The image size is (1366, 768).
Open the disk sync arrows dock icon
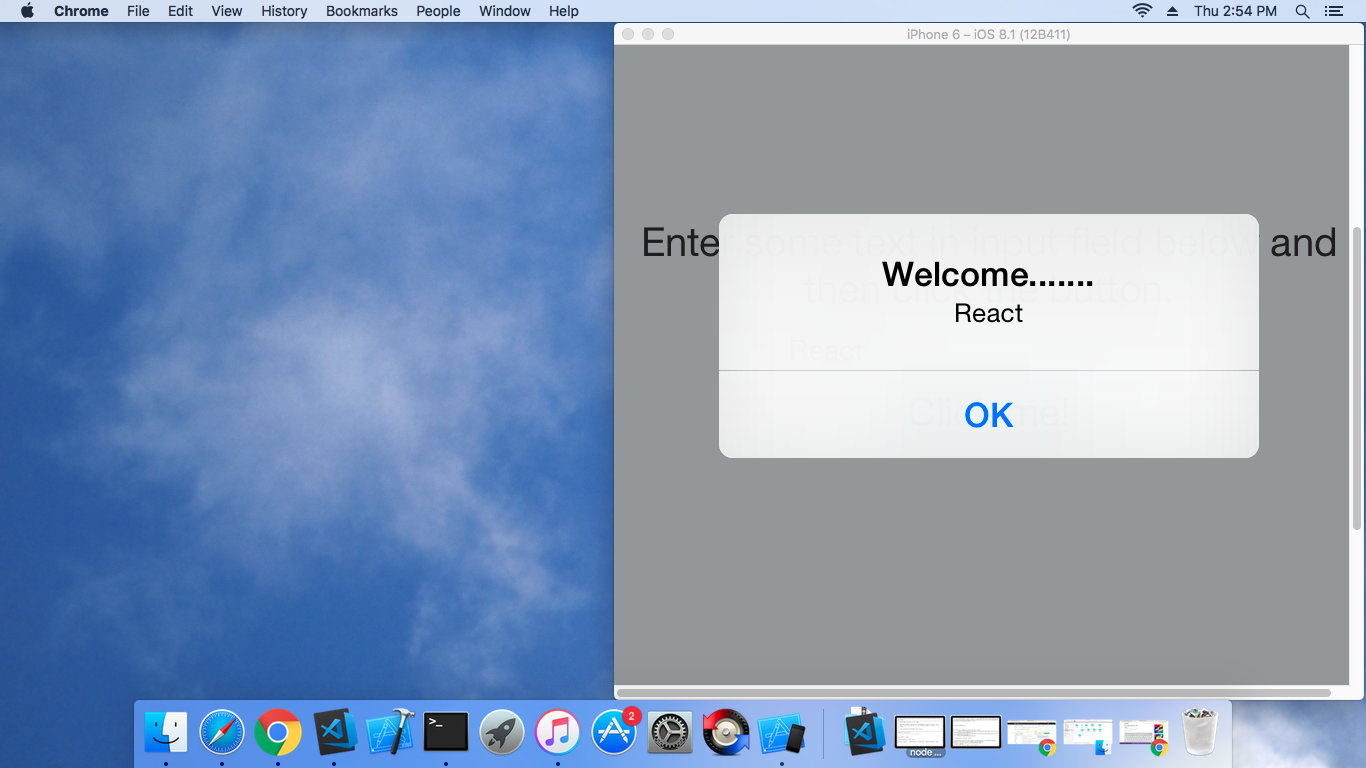[x=726, y=733]
